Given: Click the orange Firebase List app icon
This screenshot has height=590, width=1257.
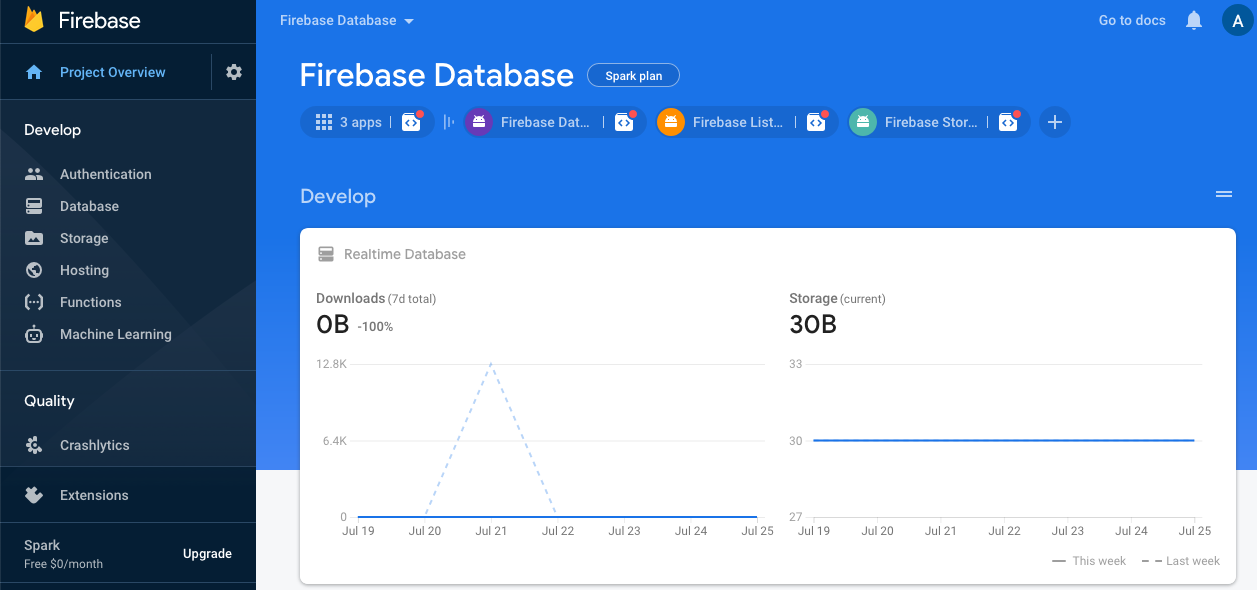Looking at the screenshot, I should tap(671, 122).
